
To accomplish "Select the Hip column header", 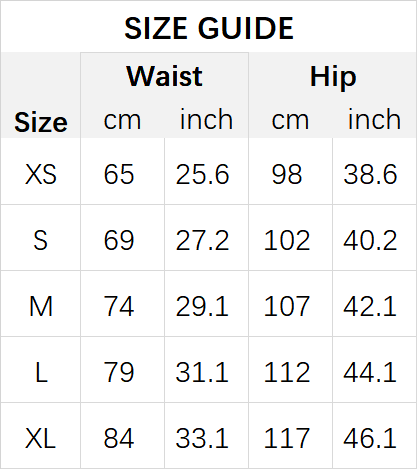I will point(333,77).
